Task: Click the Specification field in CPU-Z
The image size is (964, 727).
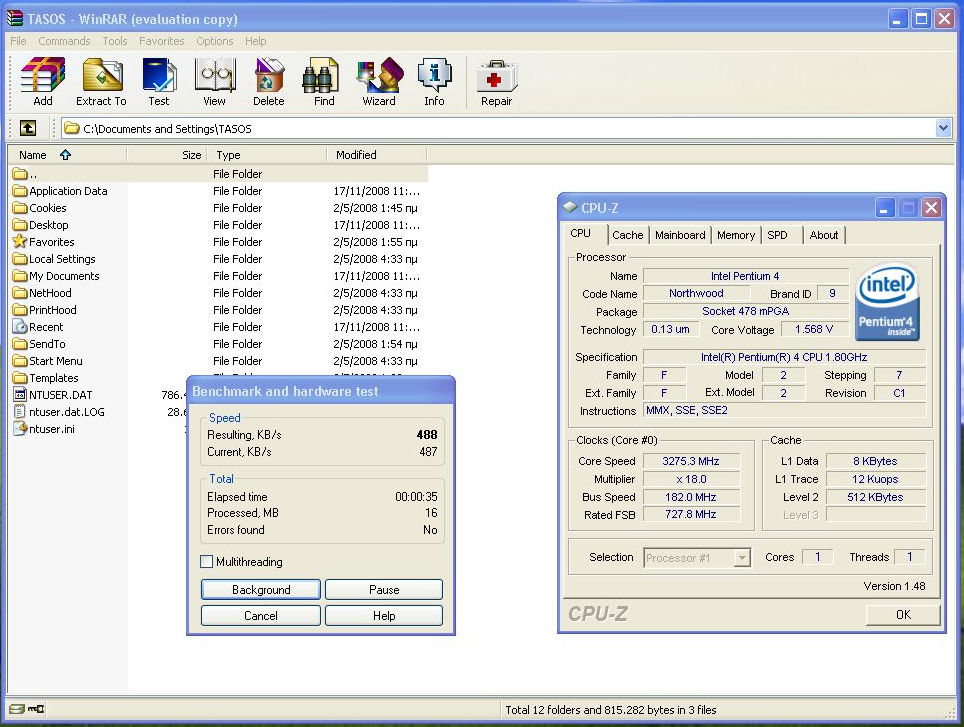Action: coord(784,357)
